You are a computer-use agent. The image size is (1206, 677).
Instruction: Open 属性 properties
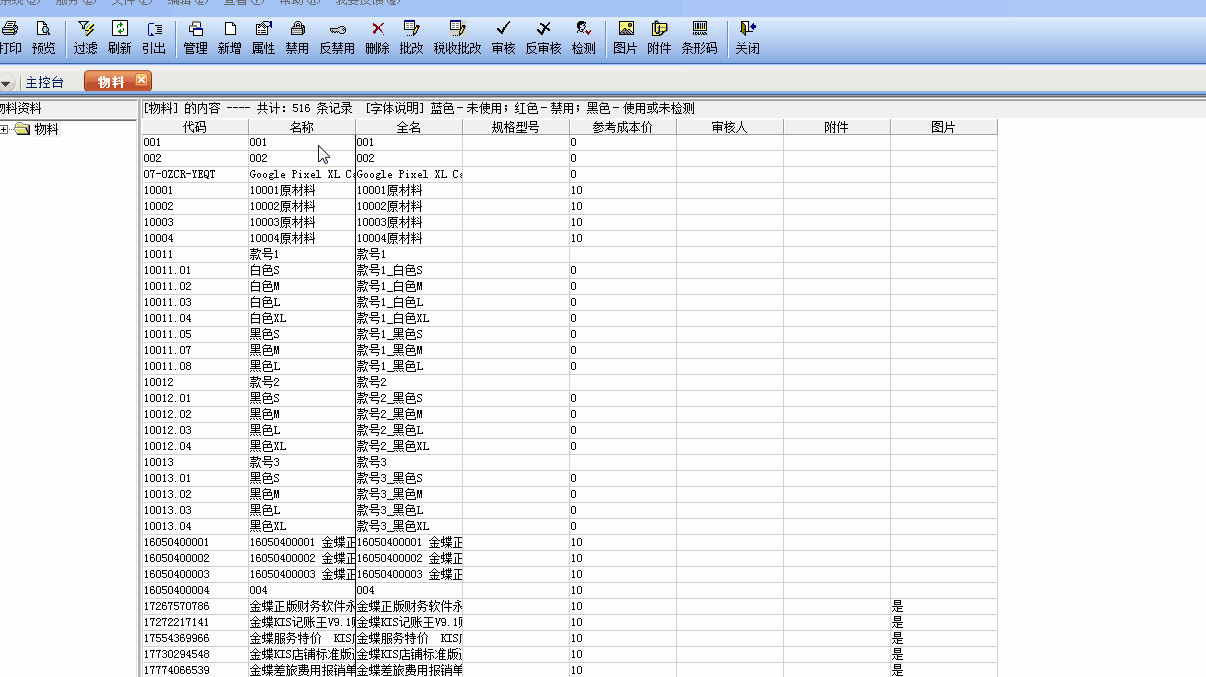tap(263, 37)
